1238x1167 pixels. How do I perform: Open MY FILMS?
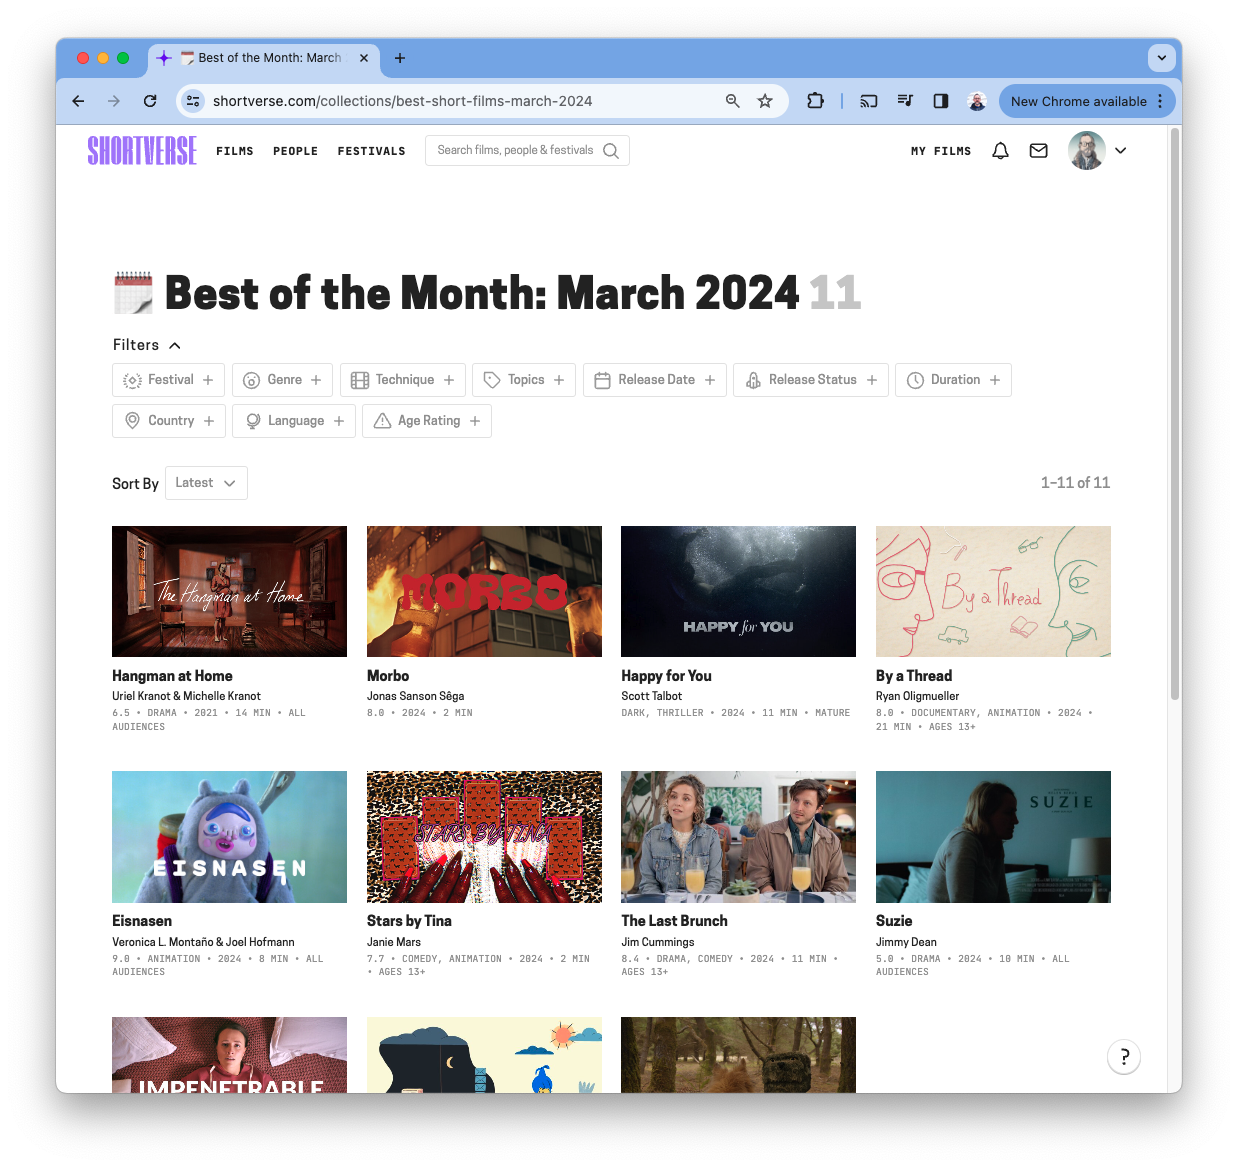pos(940,151)
